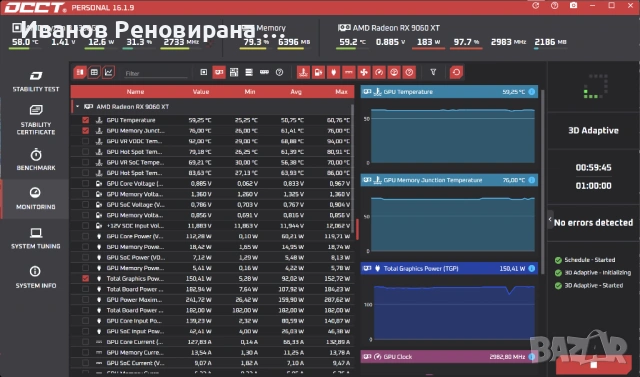Reset min, avg and max readings
Viewport: 640px width, 377px height.
tap(456, 73)
